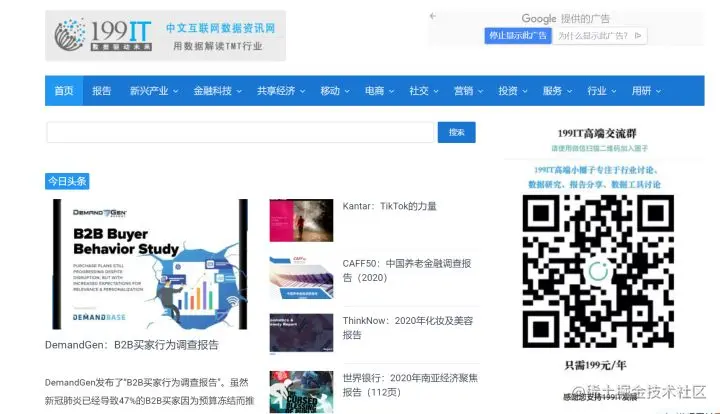Screen dimensions: 720x414
Task: Open the 首页 tab
Action: point(64,91)
